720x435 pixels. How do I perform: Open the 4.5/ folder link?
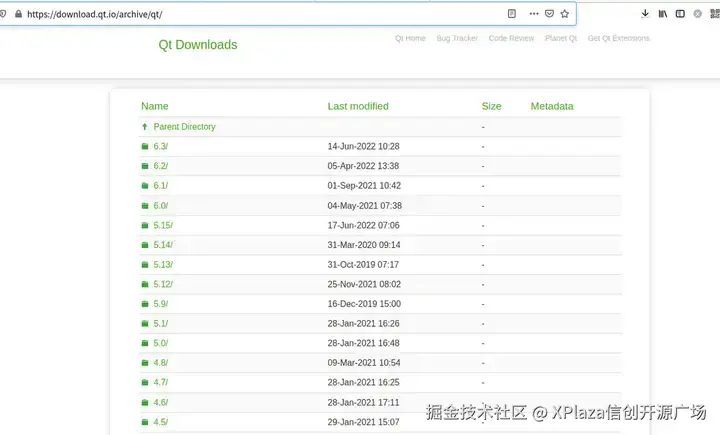pos(161,422)
